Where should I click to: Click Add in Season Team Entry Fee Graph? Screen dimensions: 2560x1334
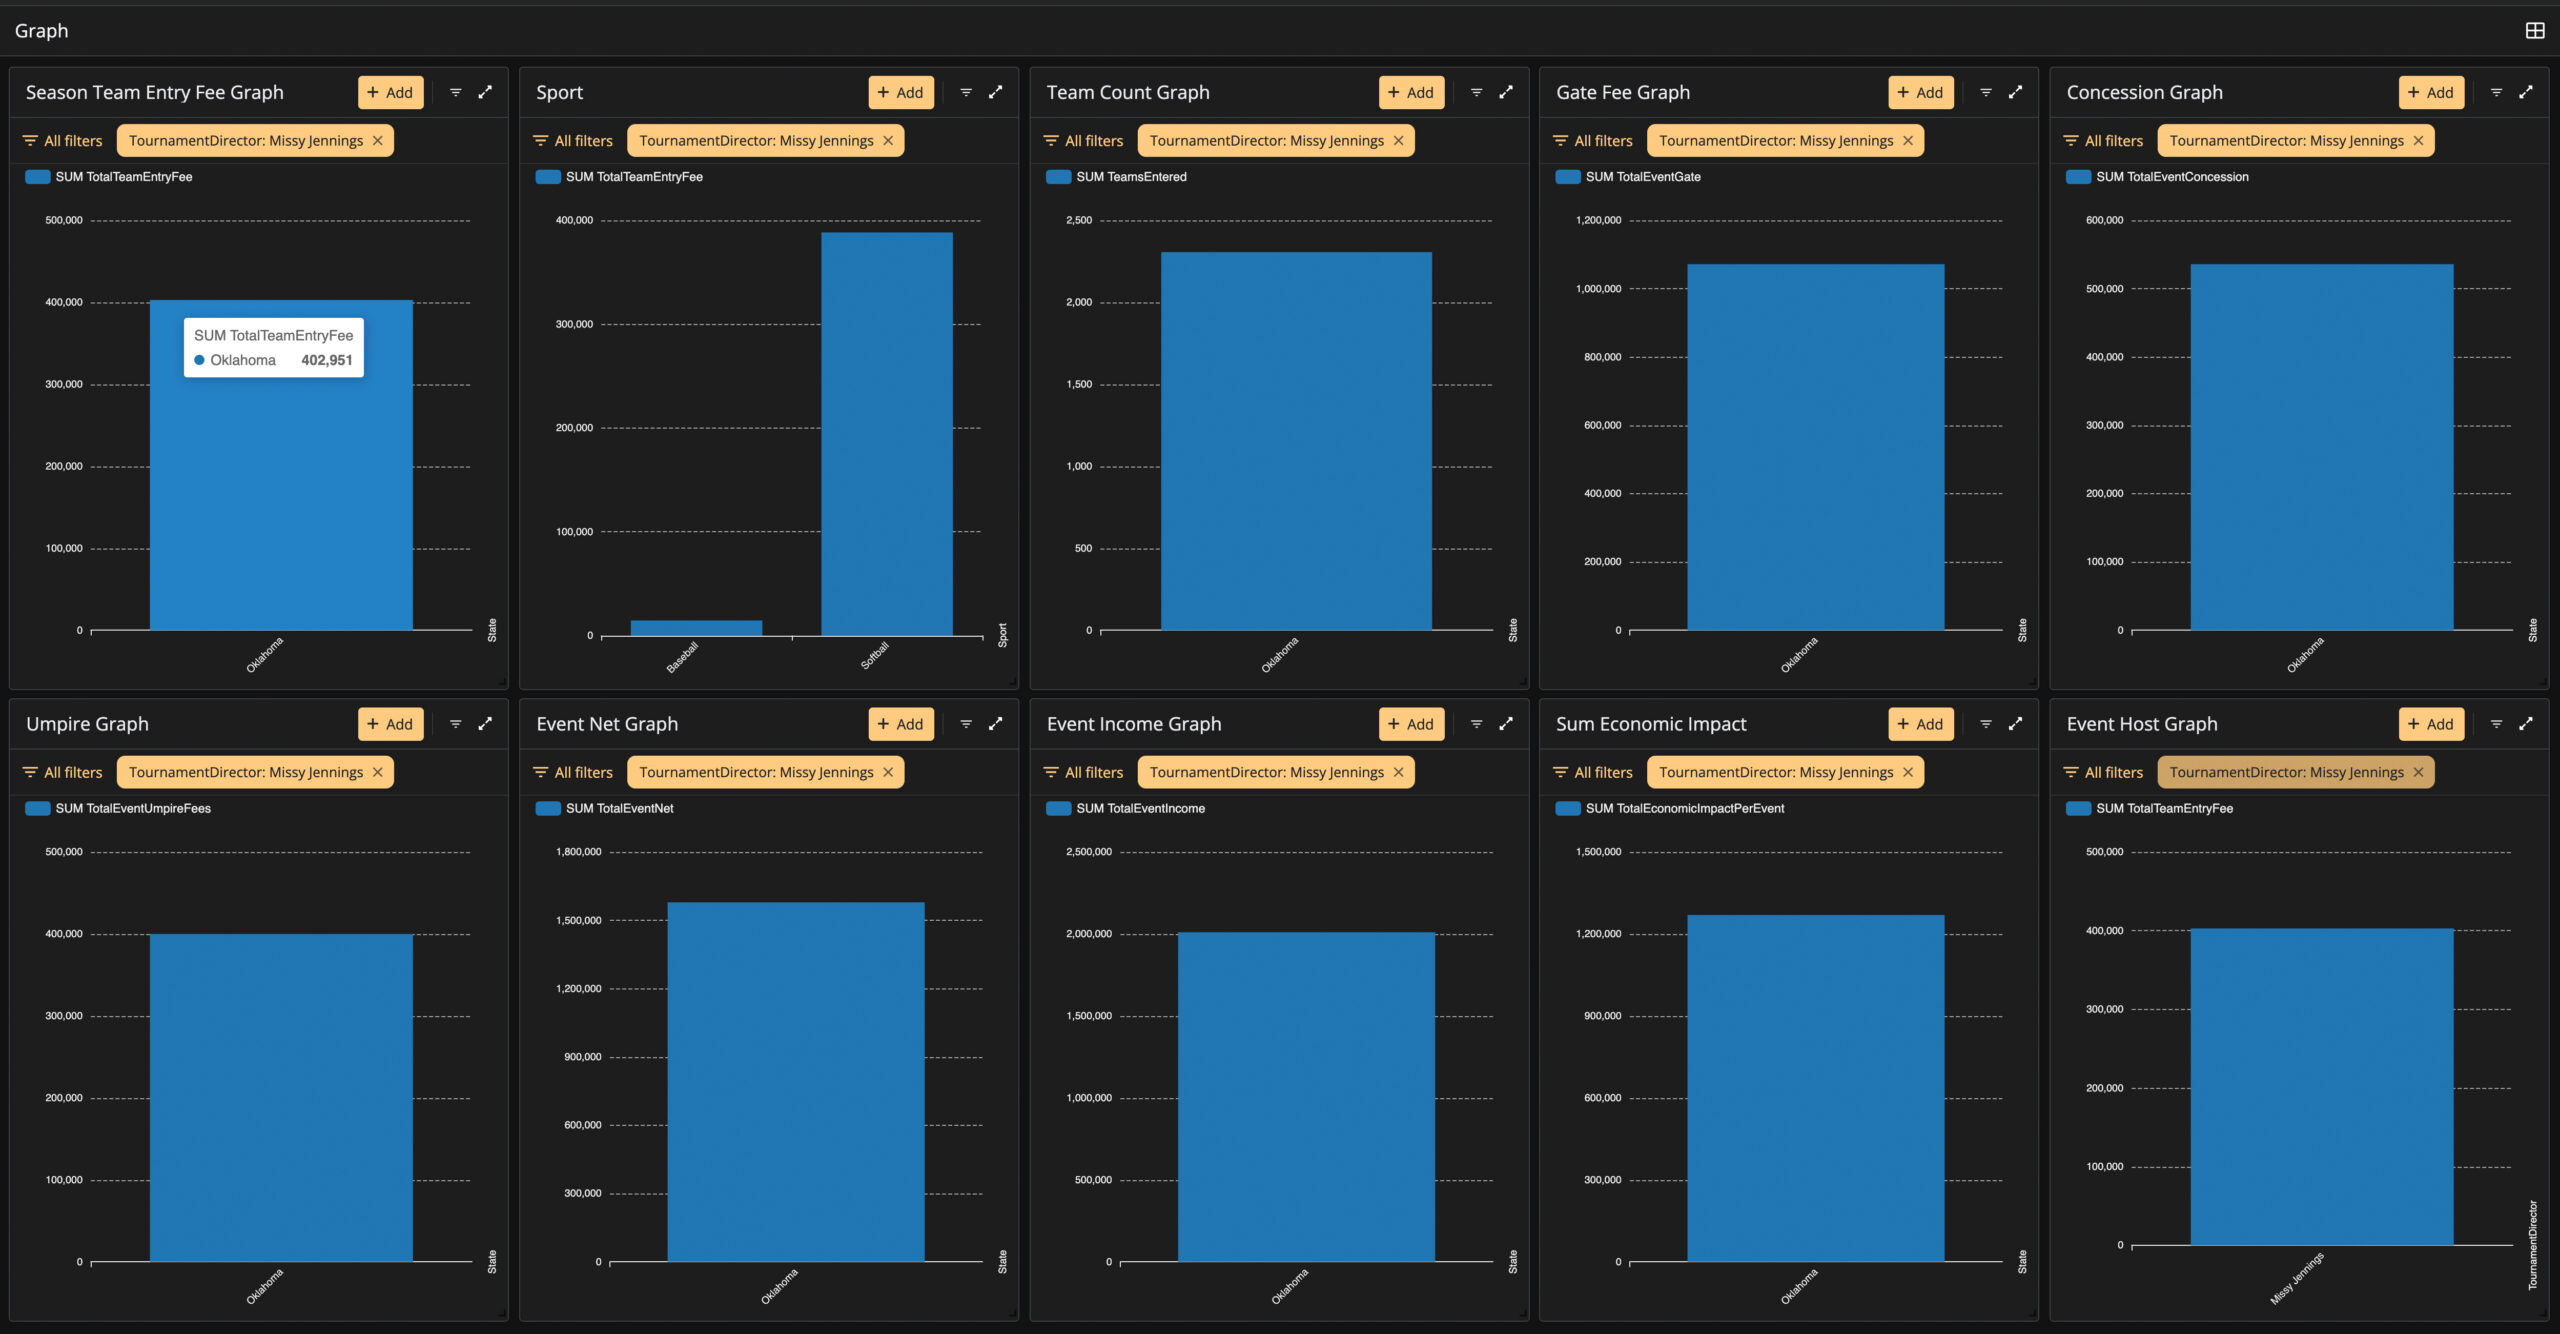click(x=390, y=93)
